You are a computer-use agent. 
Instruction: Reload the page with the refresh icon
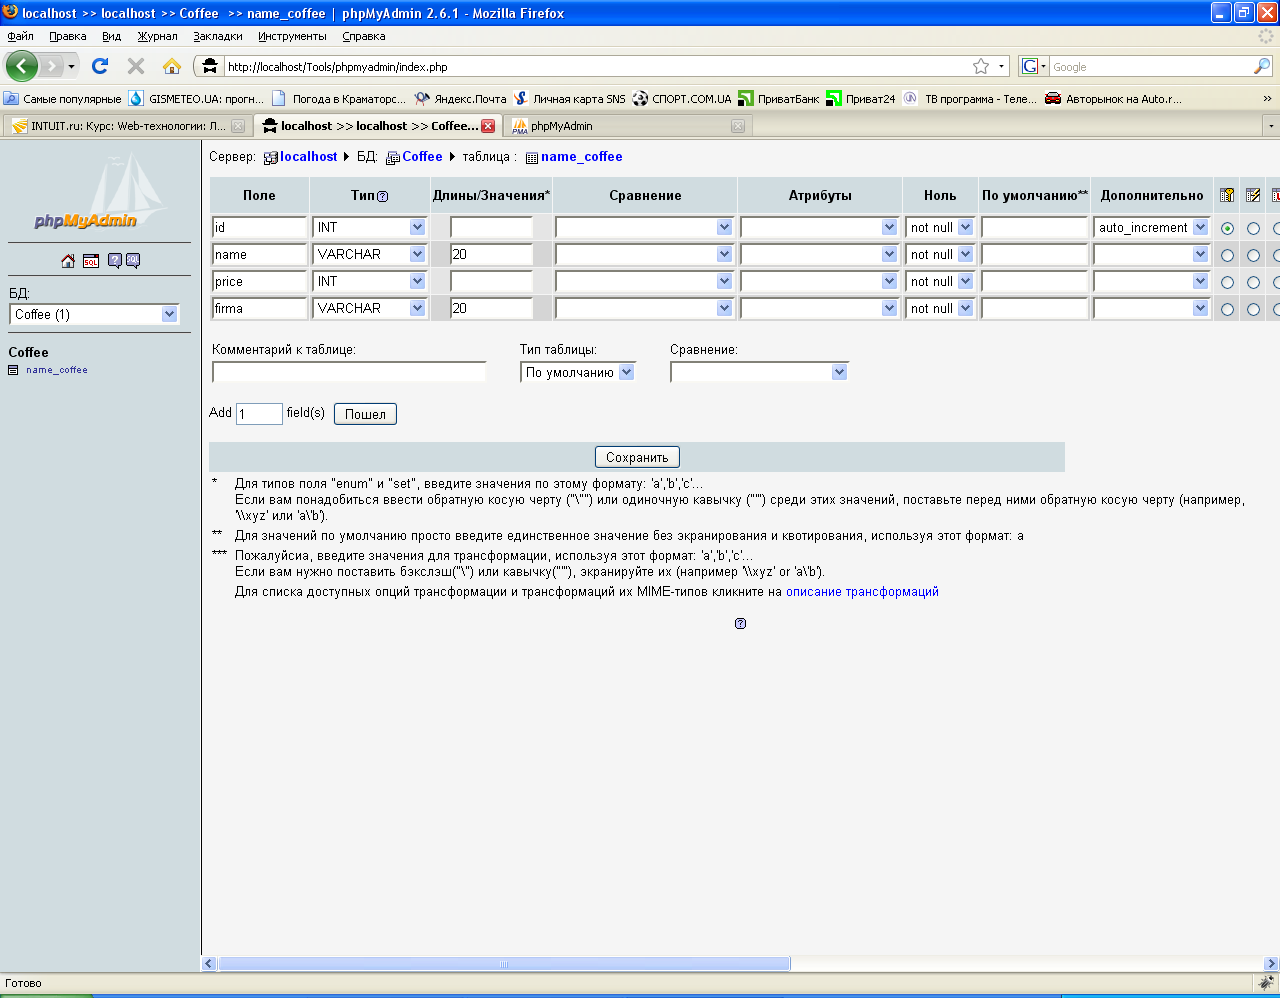pyautogui.click(x=100, y=66)
